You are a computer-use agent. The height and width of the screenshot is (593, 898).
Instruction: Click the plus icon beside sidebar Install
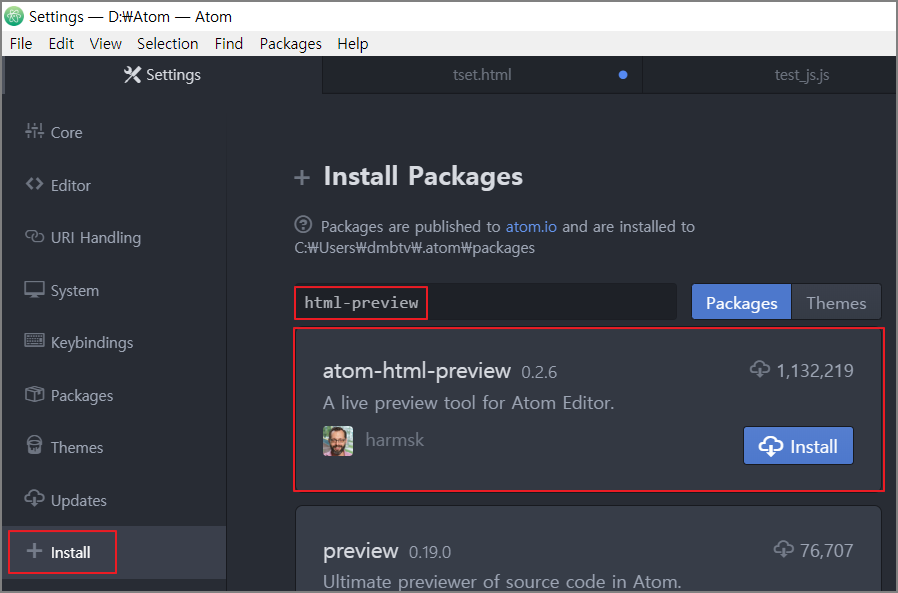click(x=34, y=551)
